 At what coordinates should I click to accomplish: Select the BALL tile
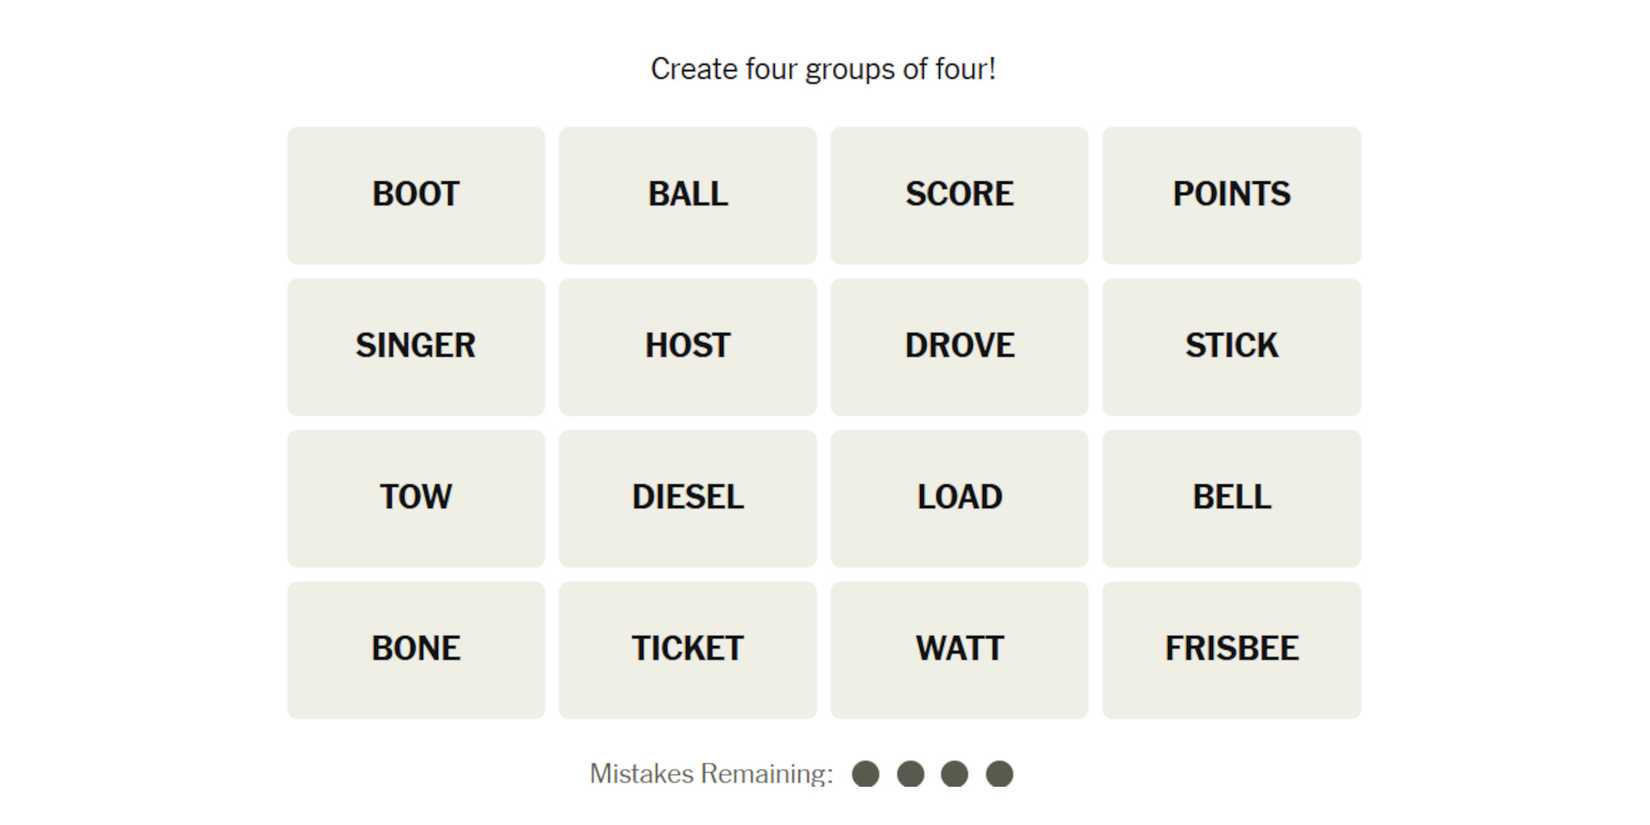tap(688, 195)
